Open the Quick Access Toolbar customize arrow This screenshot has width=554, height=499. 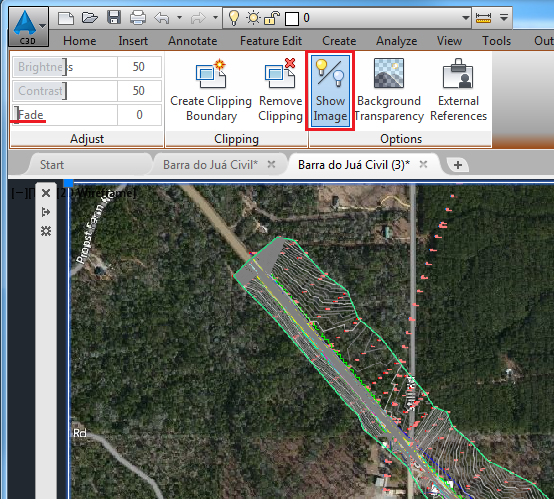[504, 17]
